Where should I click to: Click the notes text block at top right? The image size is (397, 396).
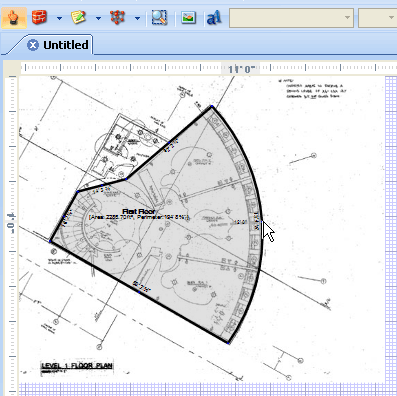coord(312,89)
